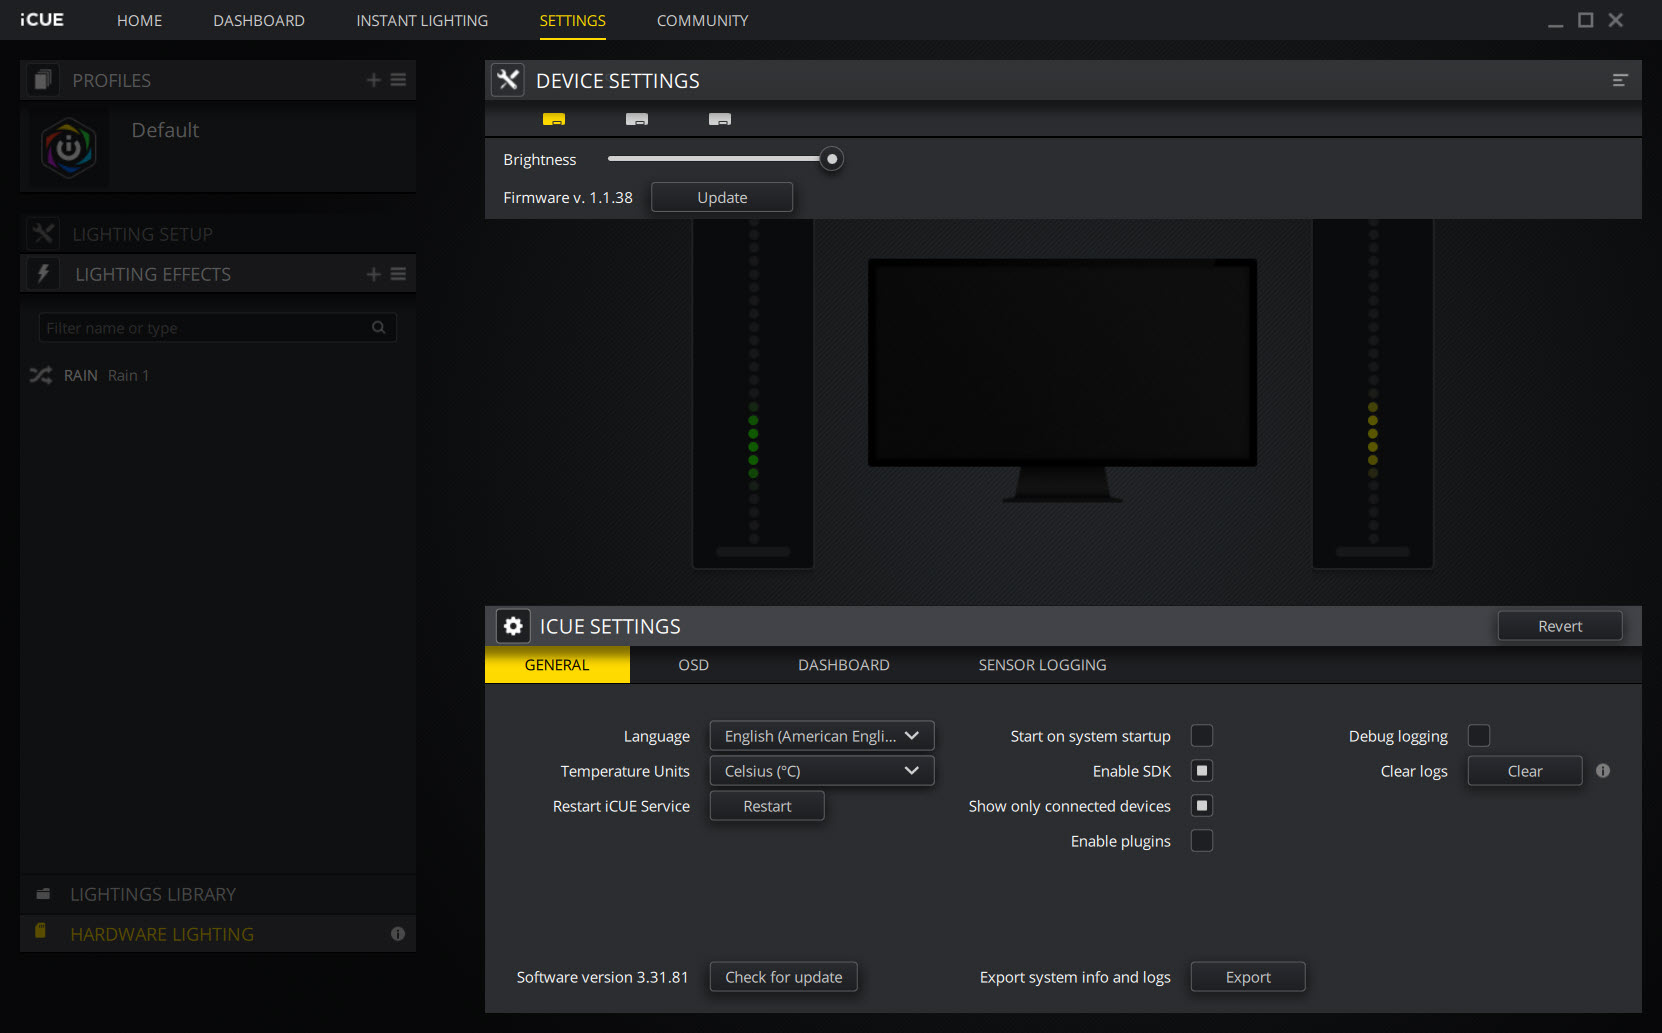
Task: Select the Settings top navigation tab
Action: pyautogui.click(x=572, y=20)
